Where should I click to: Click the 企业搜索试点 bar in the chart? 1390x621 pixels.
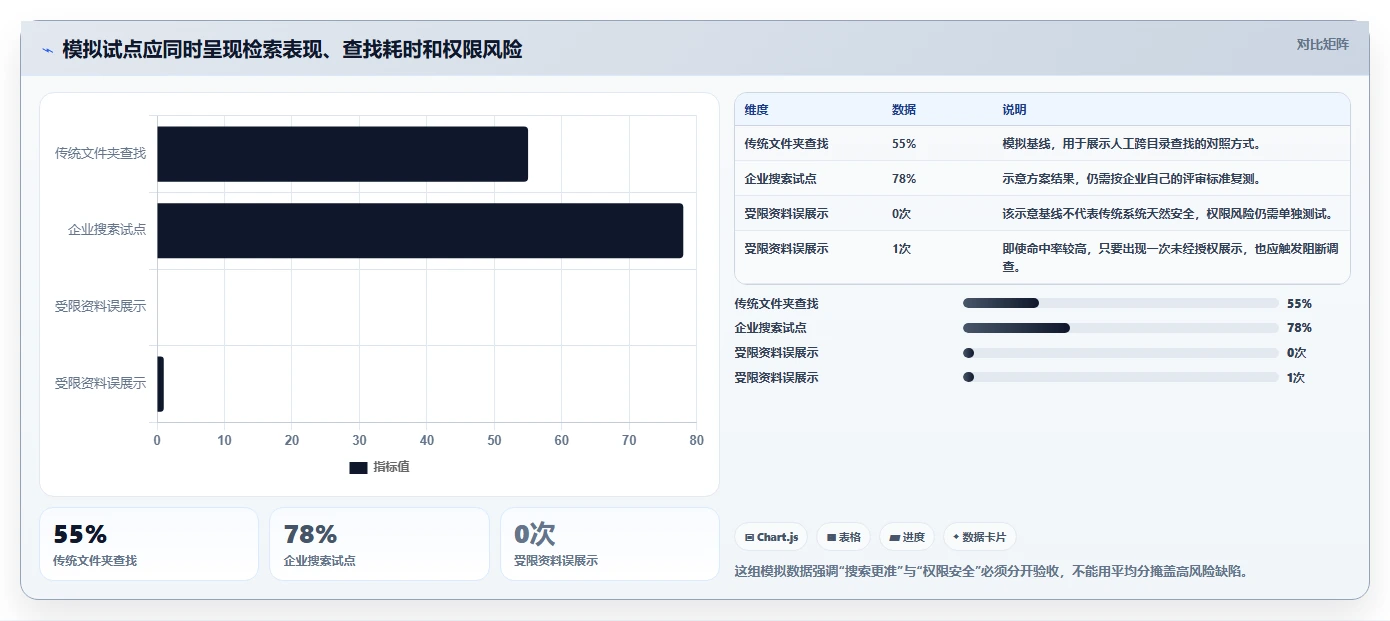pos(420,231)
